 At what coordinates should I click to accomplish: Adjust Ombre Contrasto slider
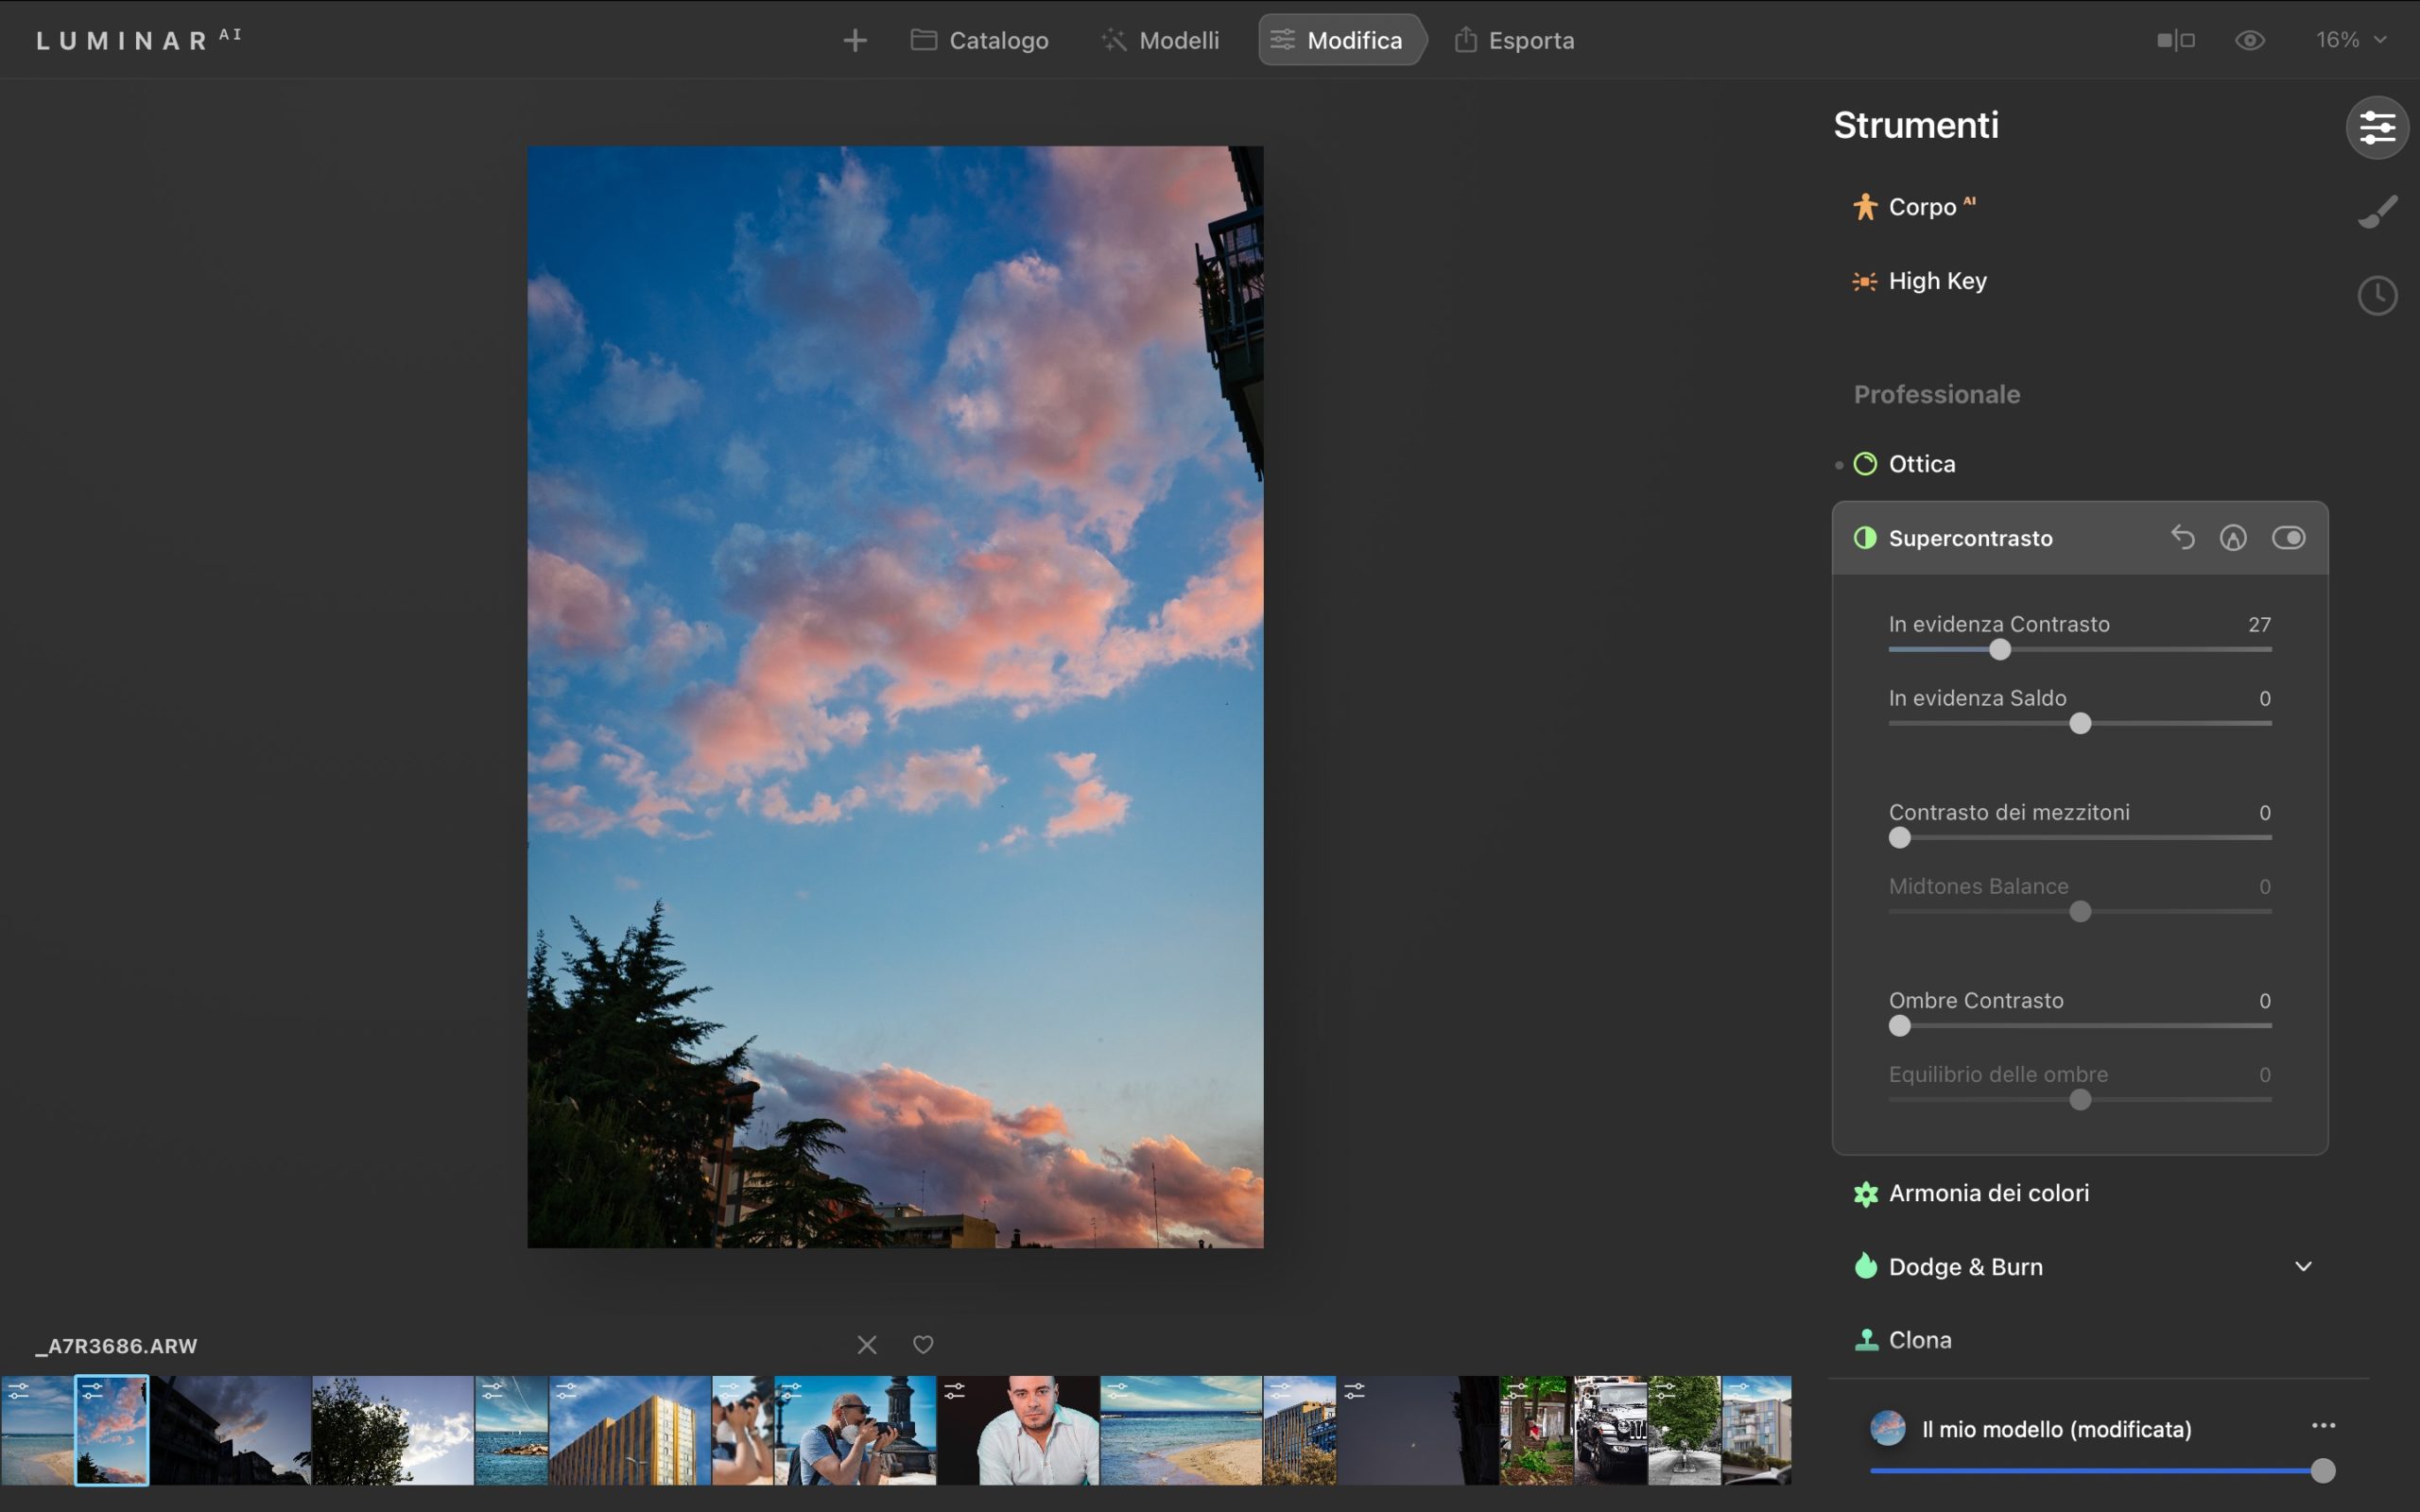[1900, 1026]
